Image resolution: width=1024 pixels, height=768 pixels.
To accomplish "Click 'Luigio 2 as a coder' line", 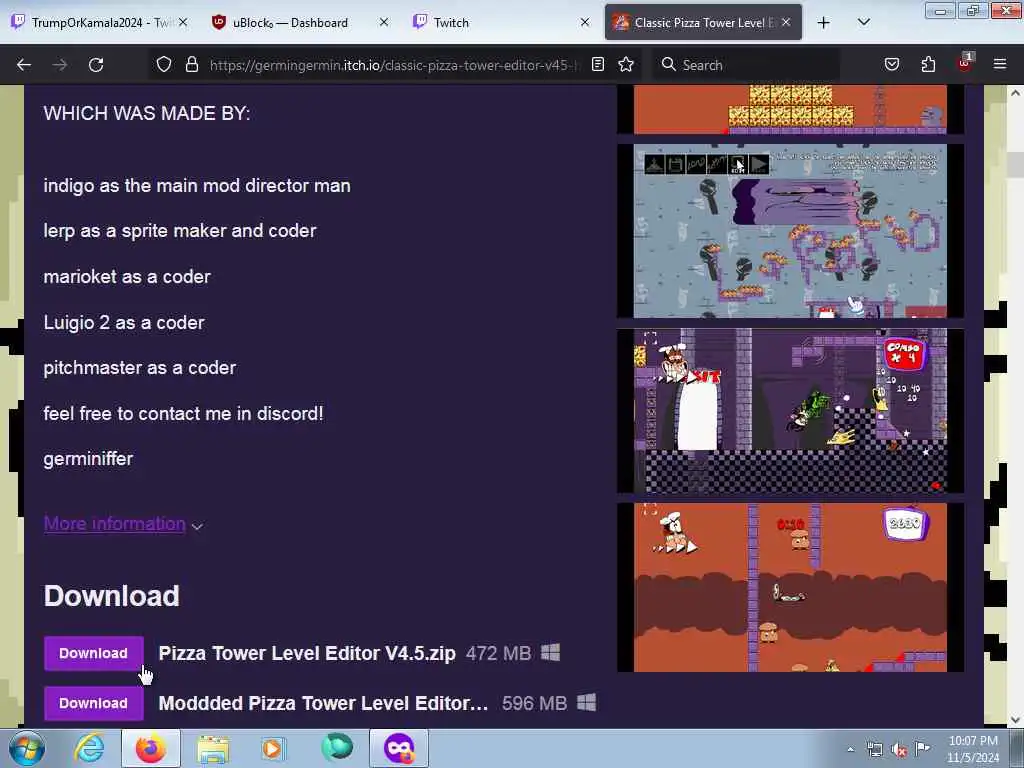I will [x=124, y=323].
